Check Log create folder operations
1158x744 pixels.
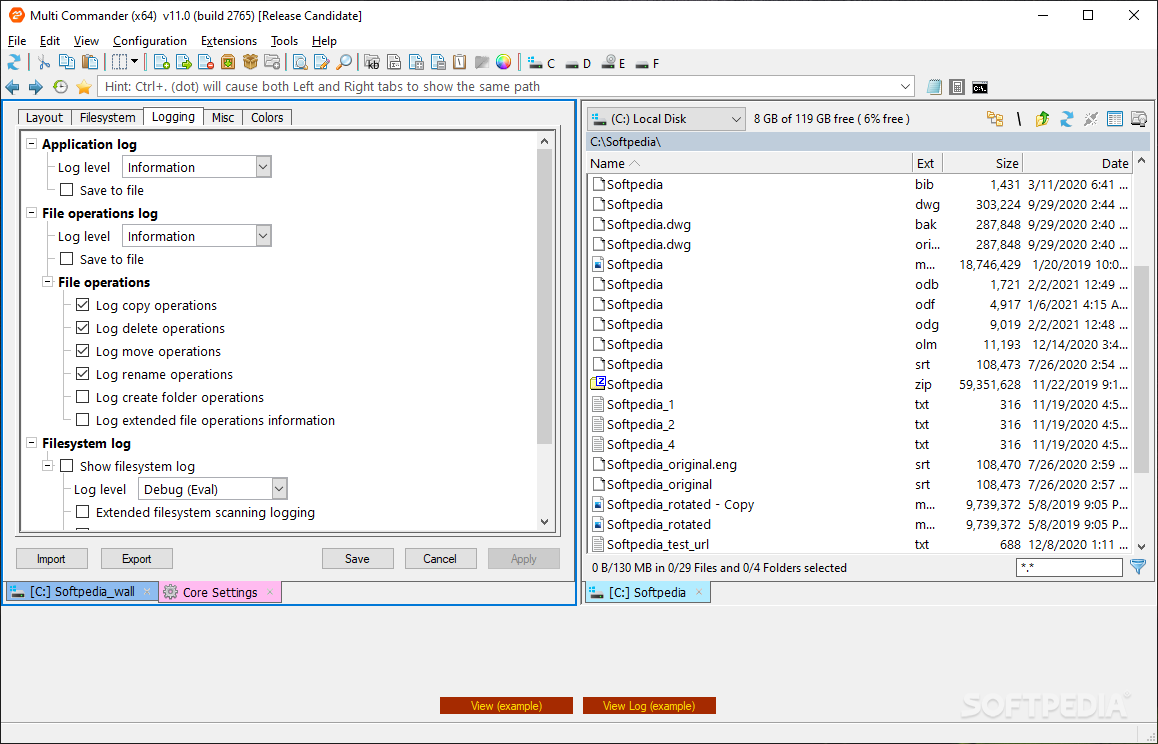83,397
